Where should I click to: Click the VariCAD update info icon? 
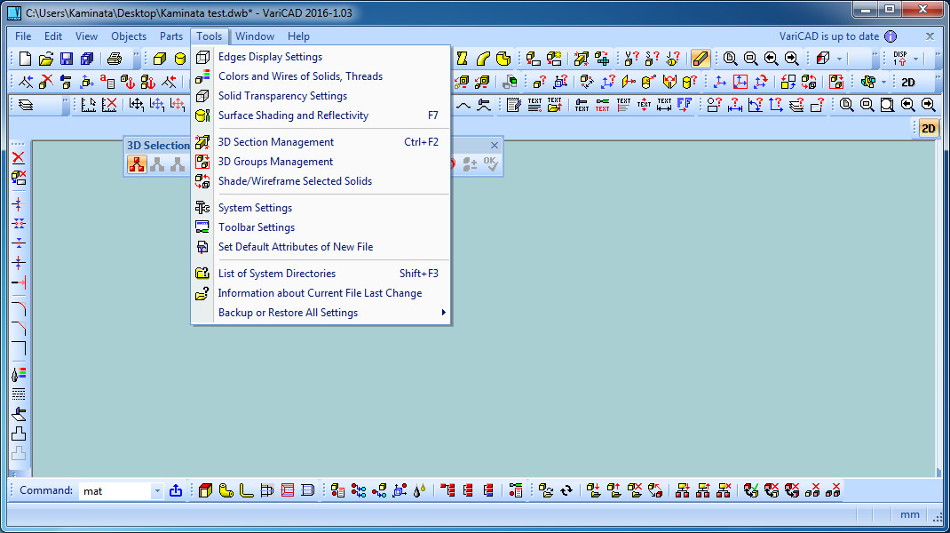pyautogui.click(x=890, y=36)
